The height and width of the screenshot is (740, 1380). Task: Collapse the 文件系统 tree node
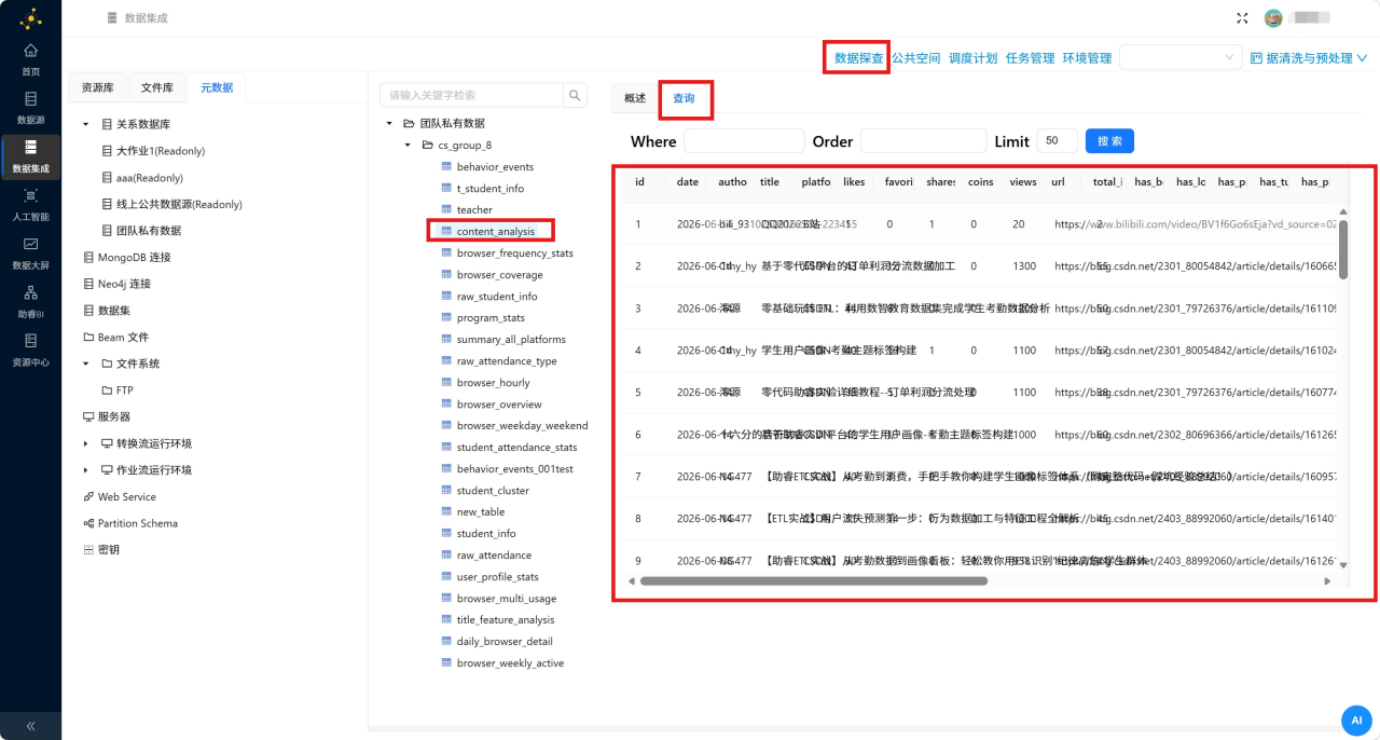tap(86, 364)
